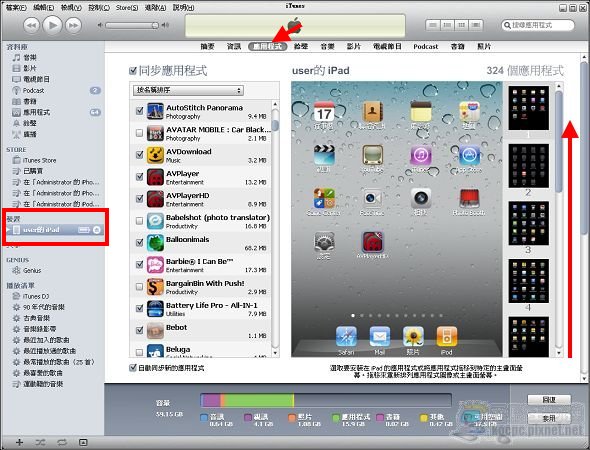Adjust the volume slider knob
The width and height of the screenshot is (590, 450).
(x=155, y=25)
